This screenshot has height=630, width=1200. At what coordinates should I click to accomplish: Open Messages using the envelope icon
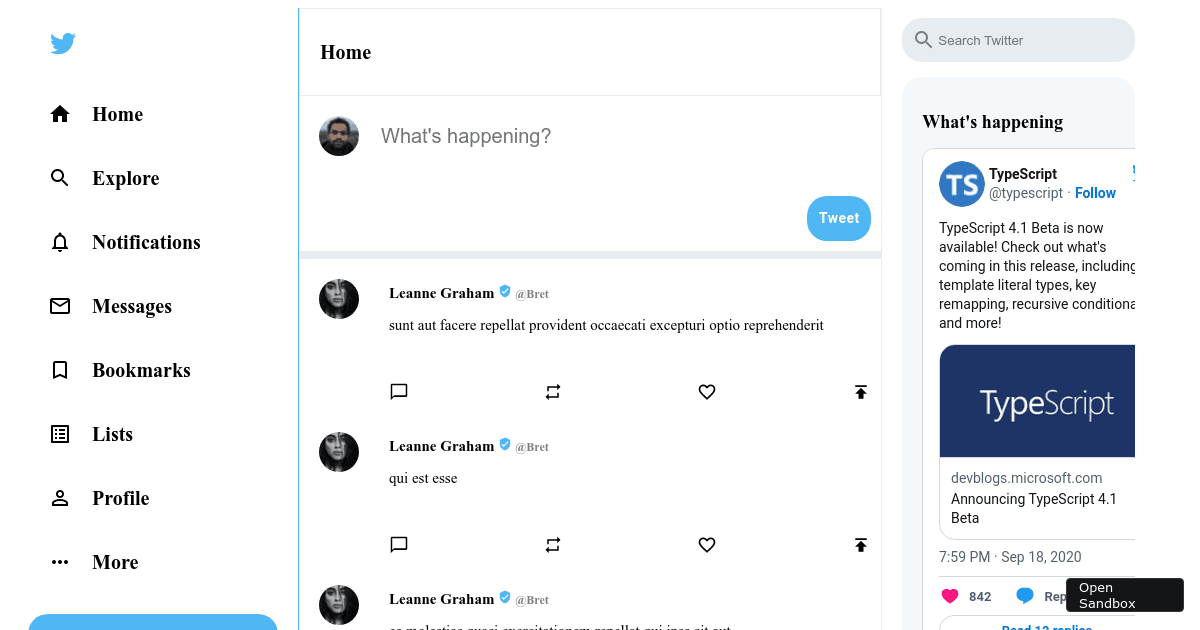(60, 306)
